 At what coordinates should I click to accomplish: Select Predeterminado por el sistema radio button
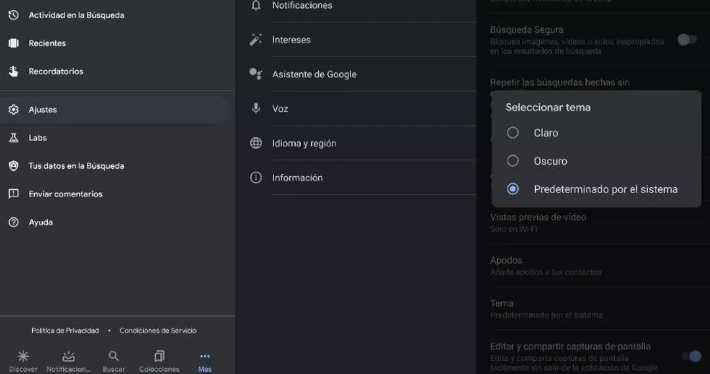tap(513, 189)
